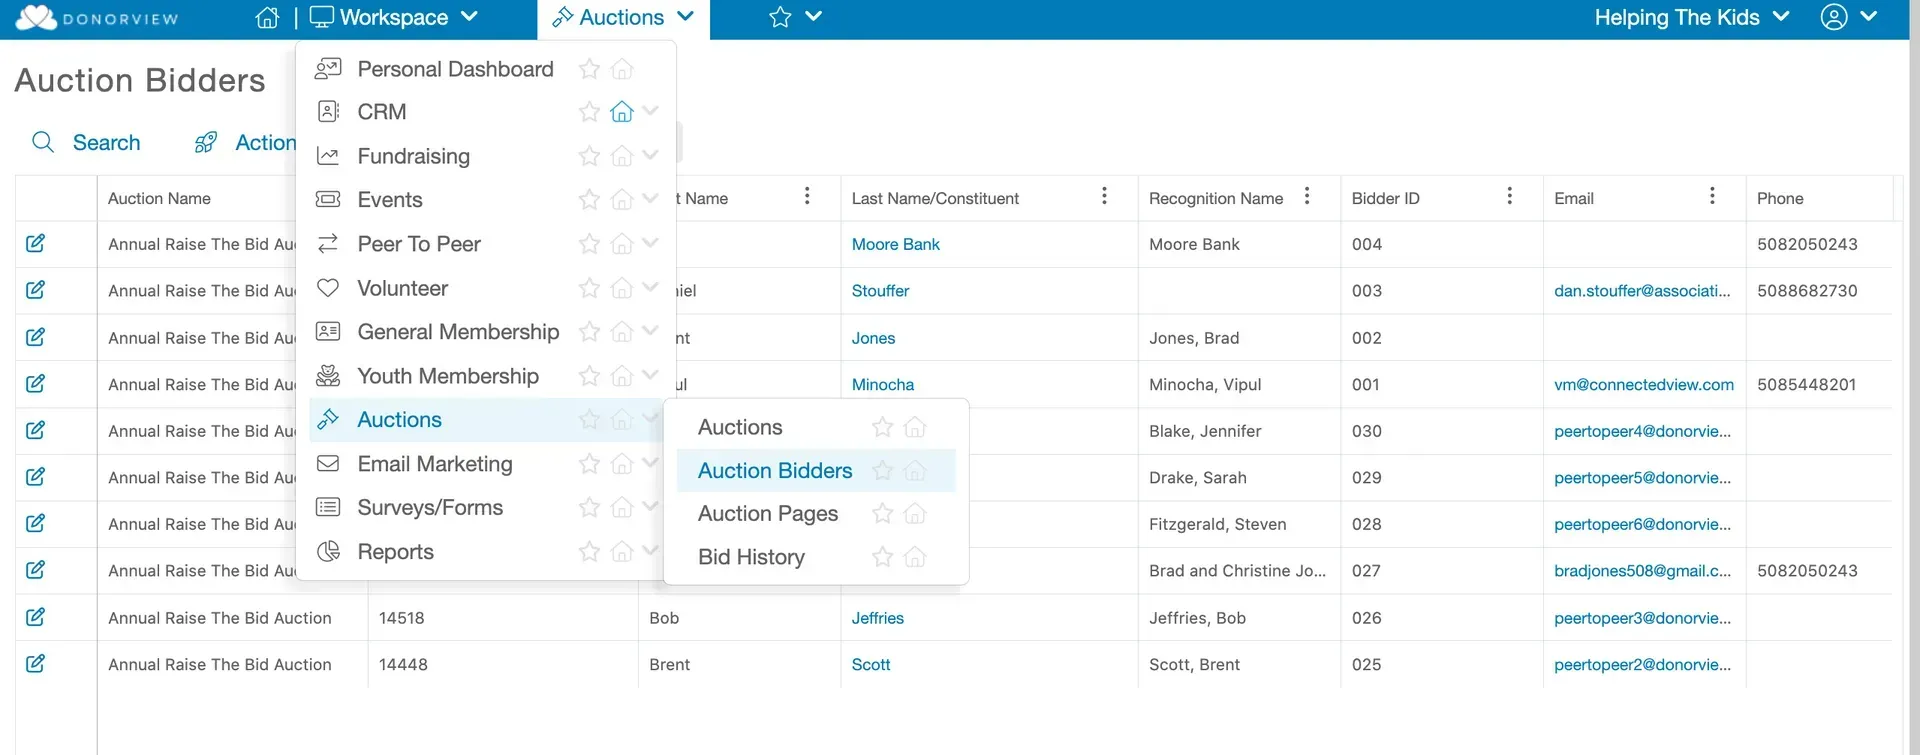
Task: Set Bid History as the home page
Action: click(915, 557)
